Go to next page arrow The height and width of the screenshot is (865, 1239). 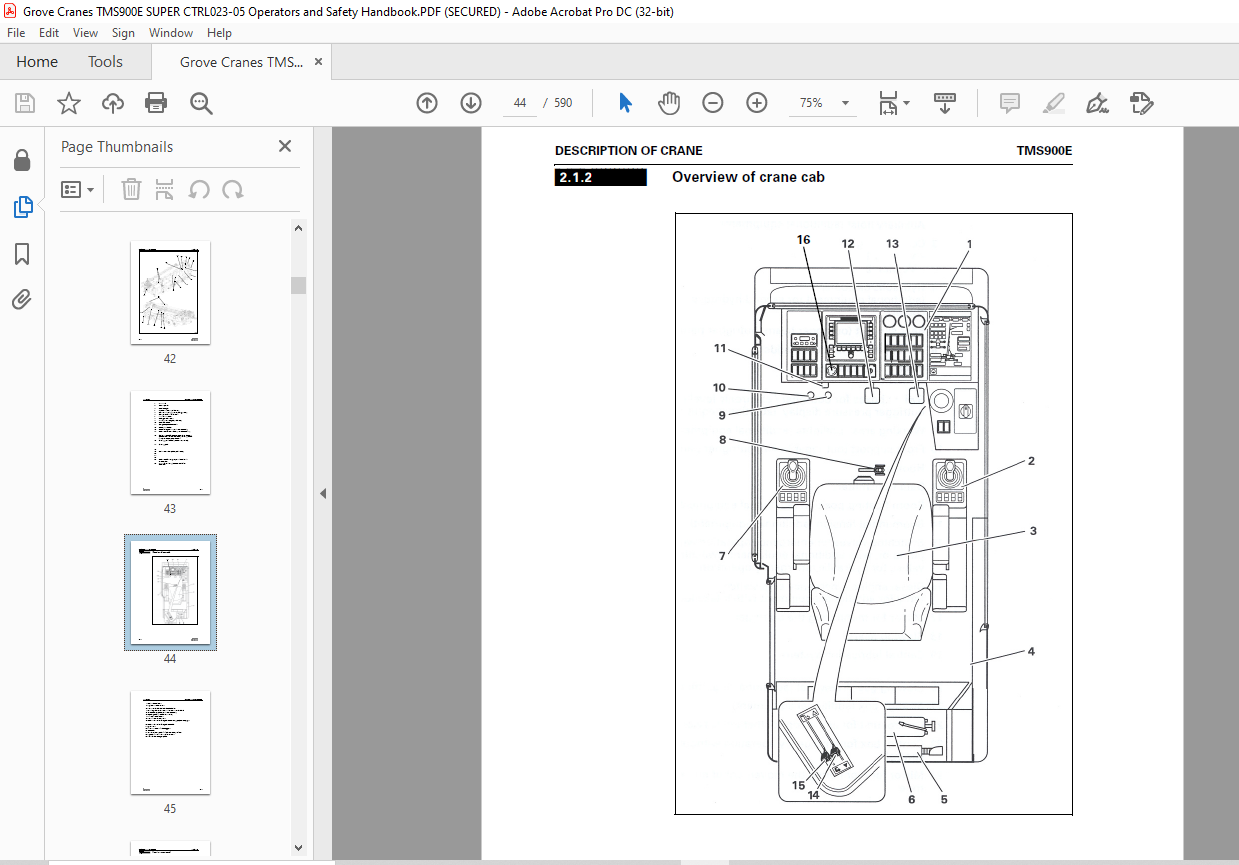tap(471, 103)
